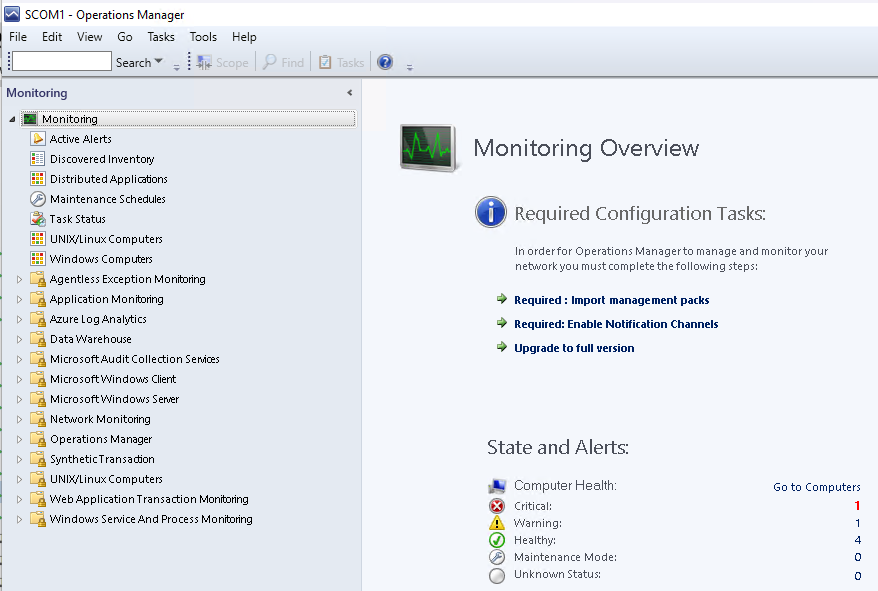Screen dimensions: 878x591
Task: Collapse the root Monitoring tree node
Action: (12, 119)
